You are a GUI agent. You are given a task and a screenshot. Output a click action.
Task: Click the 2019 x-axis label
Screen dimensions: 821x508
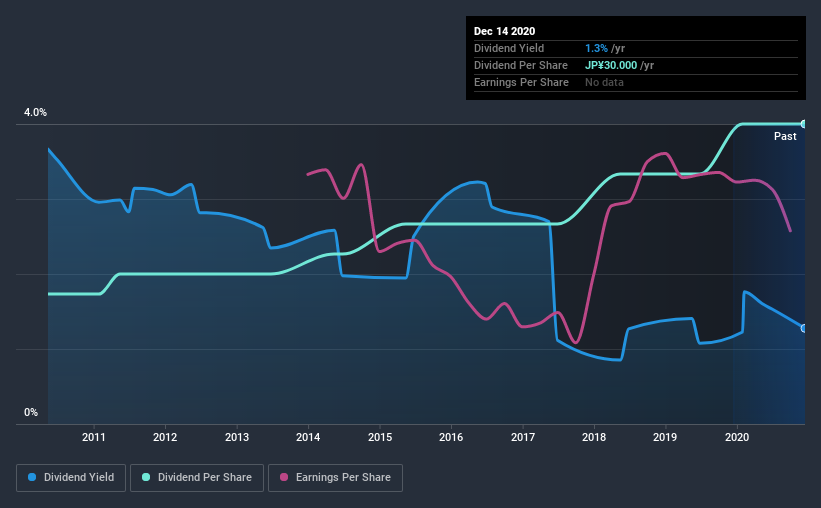(665, 437)
